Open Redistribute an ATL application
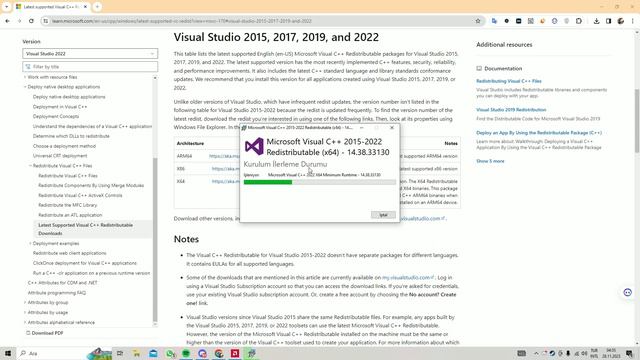The image size is (640, 360). (70, 215)
